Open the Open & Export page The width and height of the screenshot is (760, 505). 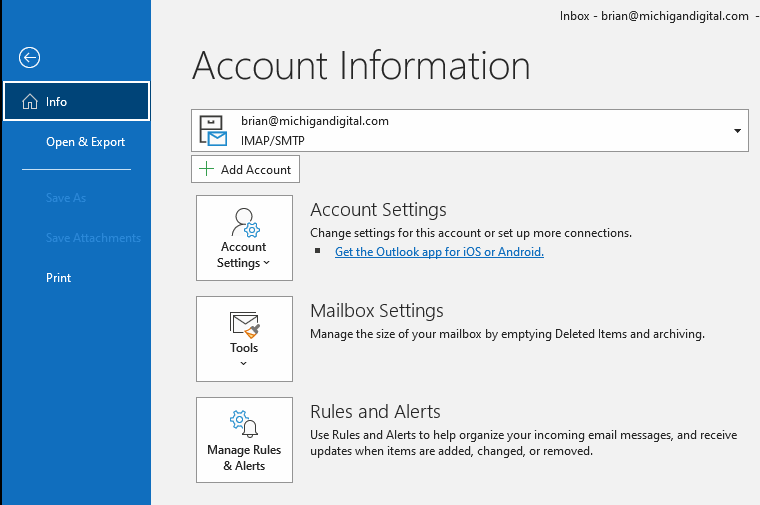tap(85, 142)
